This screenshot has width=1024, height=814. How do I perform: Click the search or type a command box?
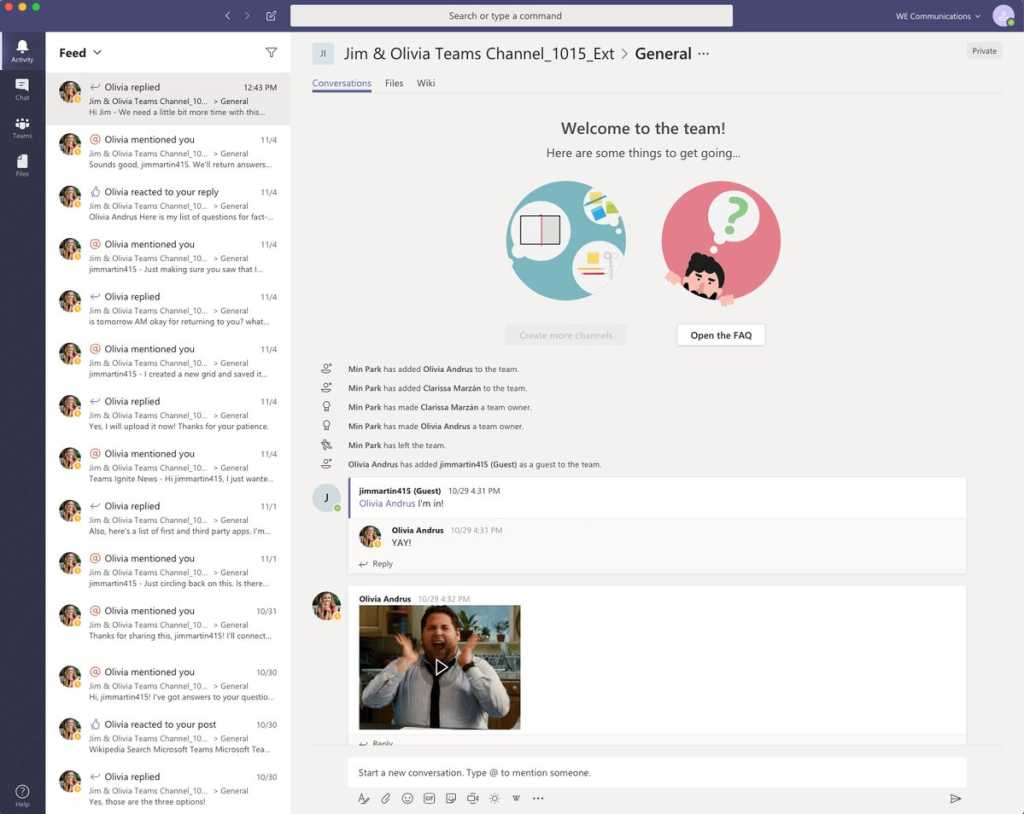[x=511, y=16]
